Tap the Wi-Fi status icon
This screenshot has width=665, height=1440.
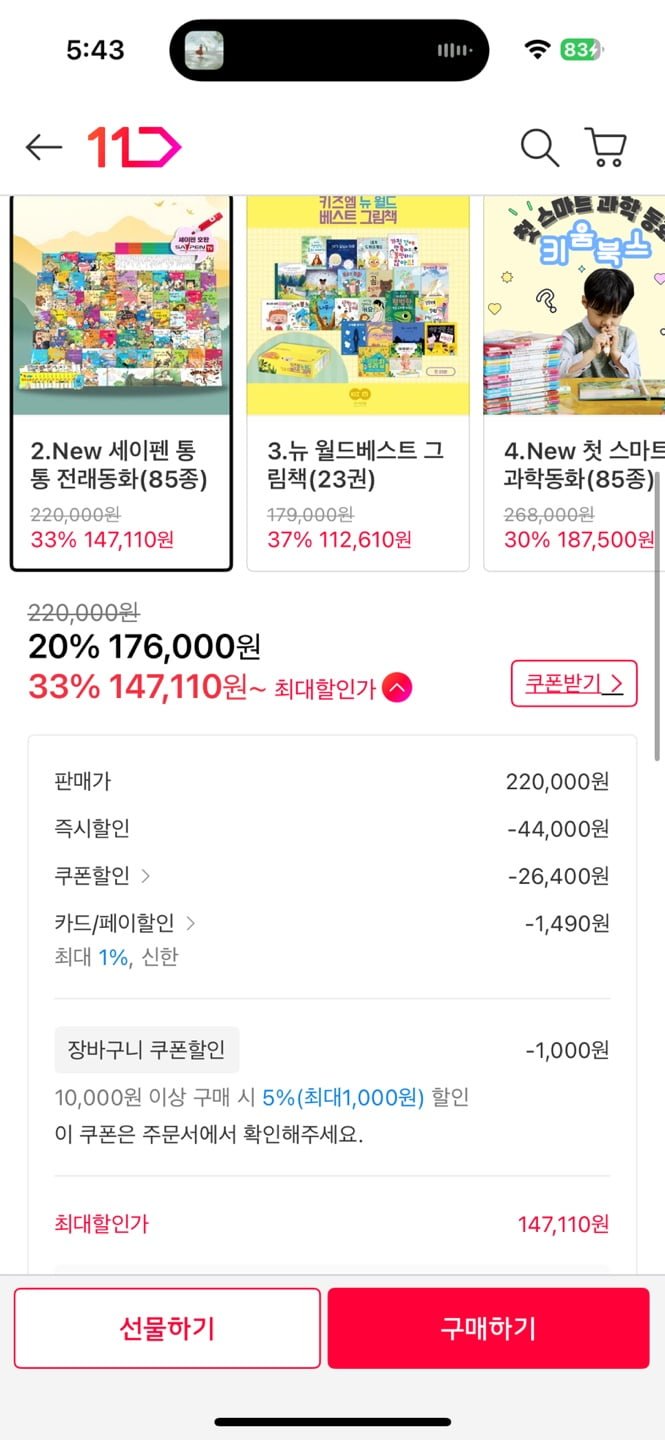pyautogui.click(x=538, y=49)
